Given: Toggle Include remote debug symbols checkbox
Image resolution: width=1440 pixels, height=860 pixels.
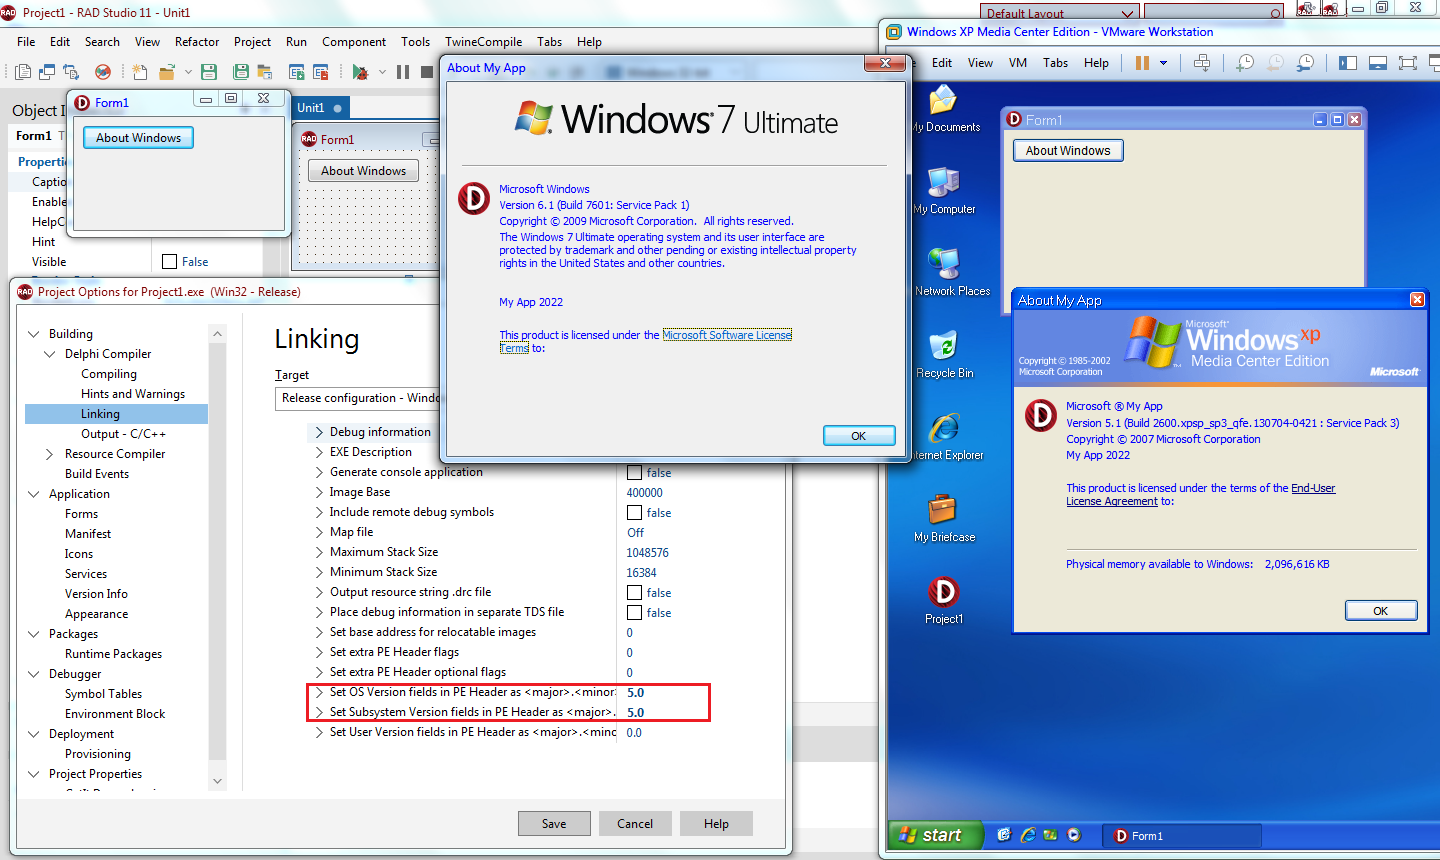Looking at the screenshot, I should coord(634,513).
